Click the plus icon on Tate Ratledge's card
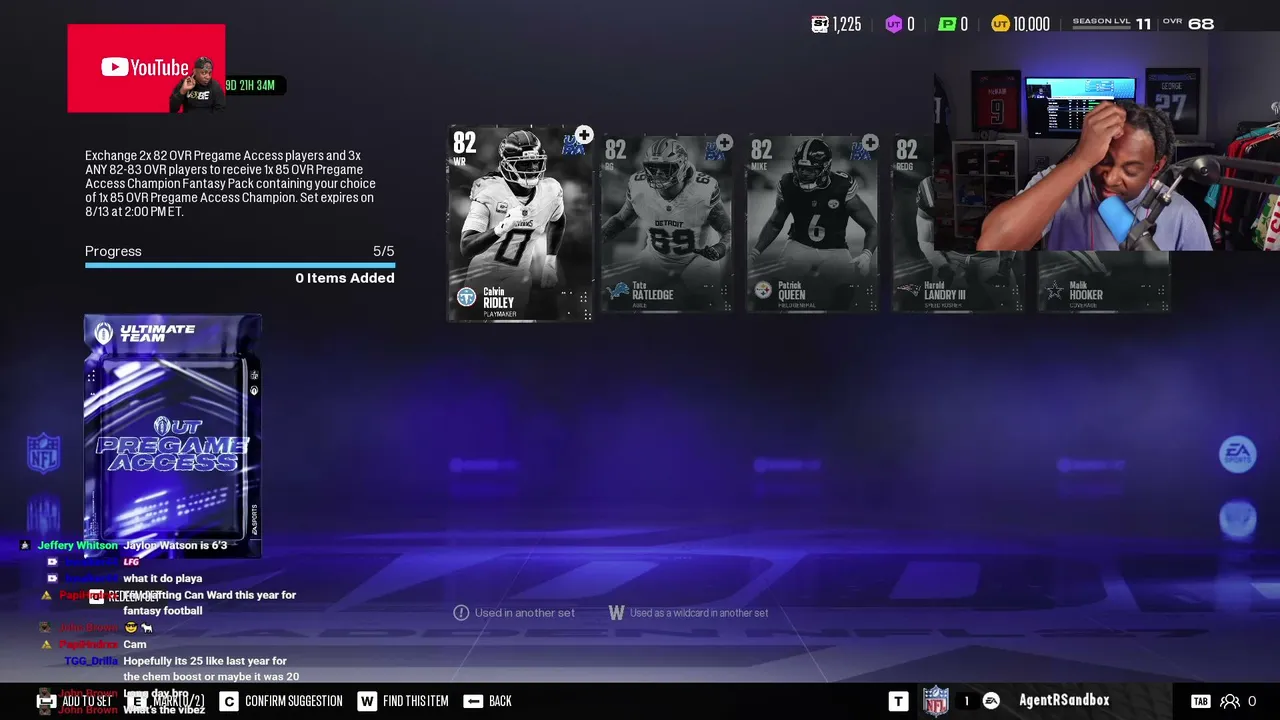The image size is (1280, 720). click(x=725, y=143)
